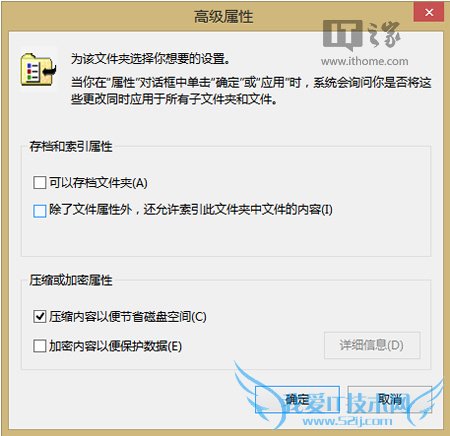The image size is (450, 436).
Task: Click the www.ithome.com watermark link
Action: [365, 61]
